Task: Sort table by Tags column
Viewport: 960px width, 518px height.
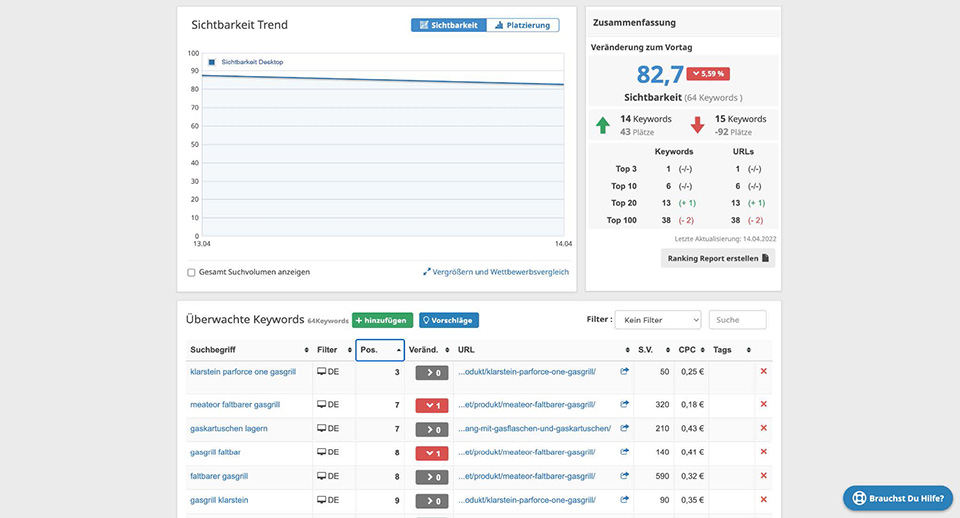Action: tap(732, 350)
